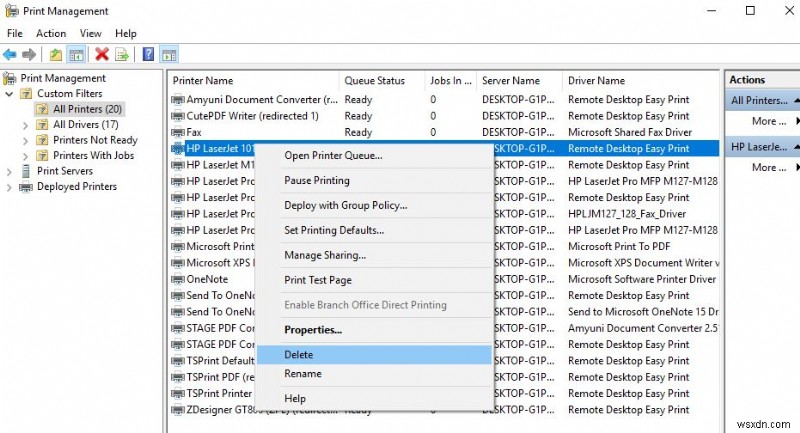This screenshot has width=800, height=433.
Task: Click the printer icon beside Fax
Action: [178, 133]
